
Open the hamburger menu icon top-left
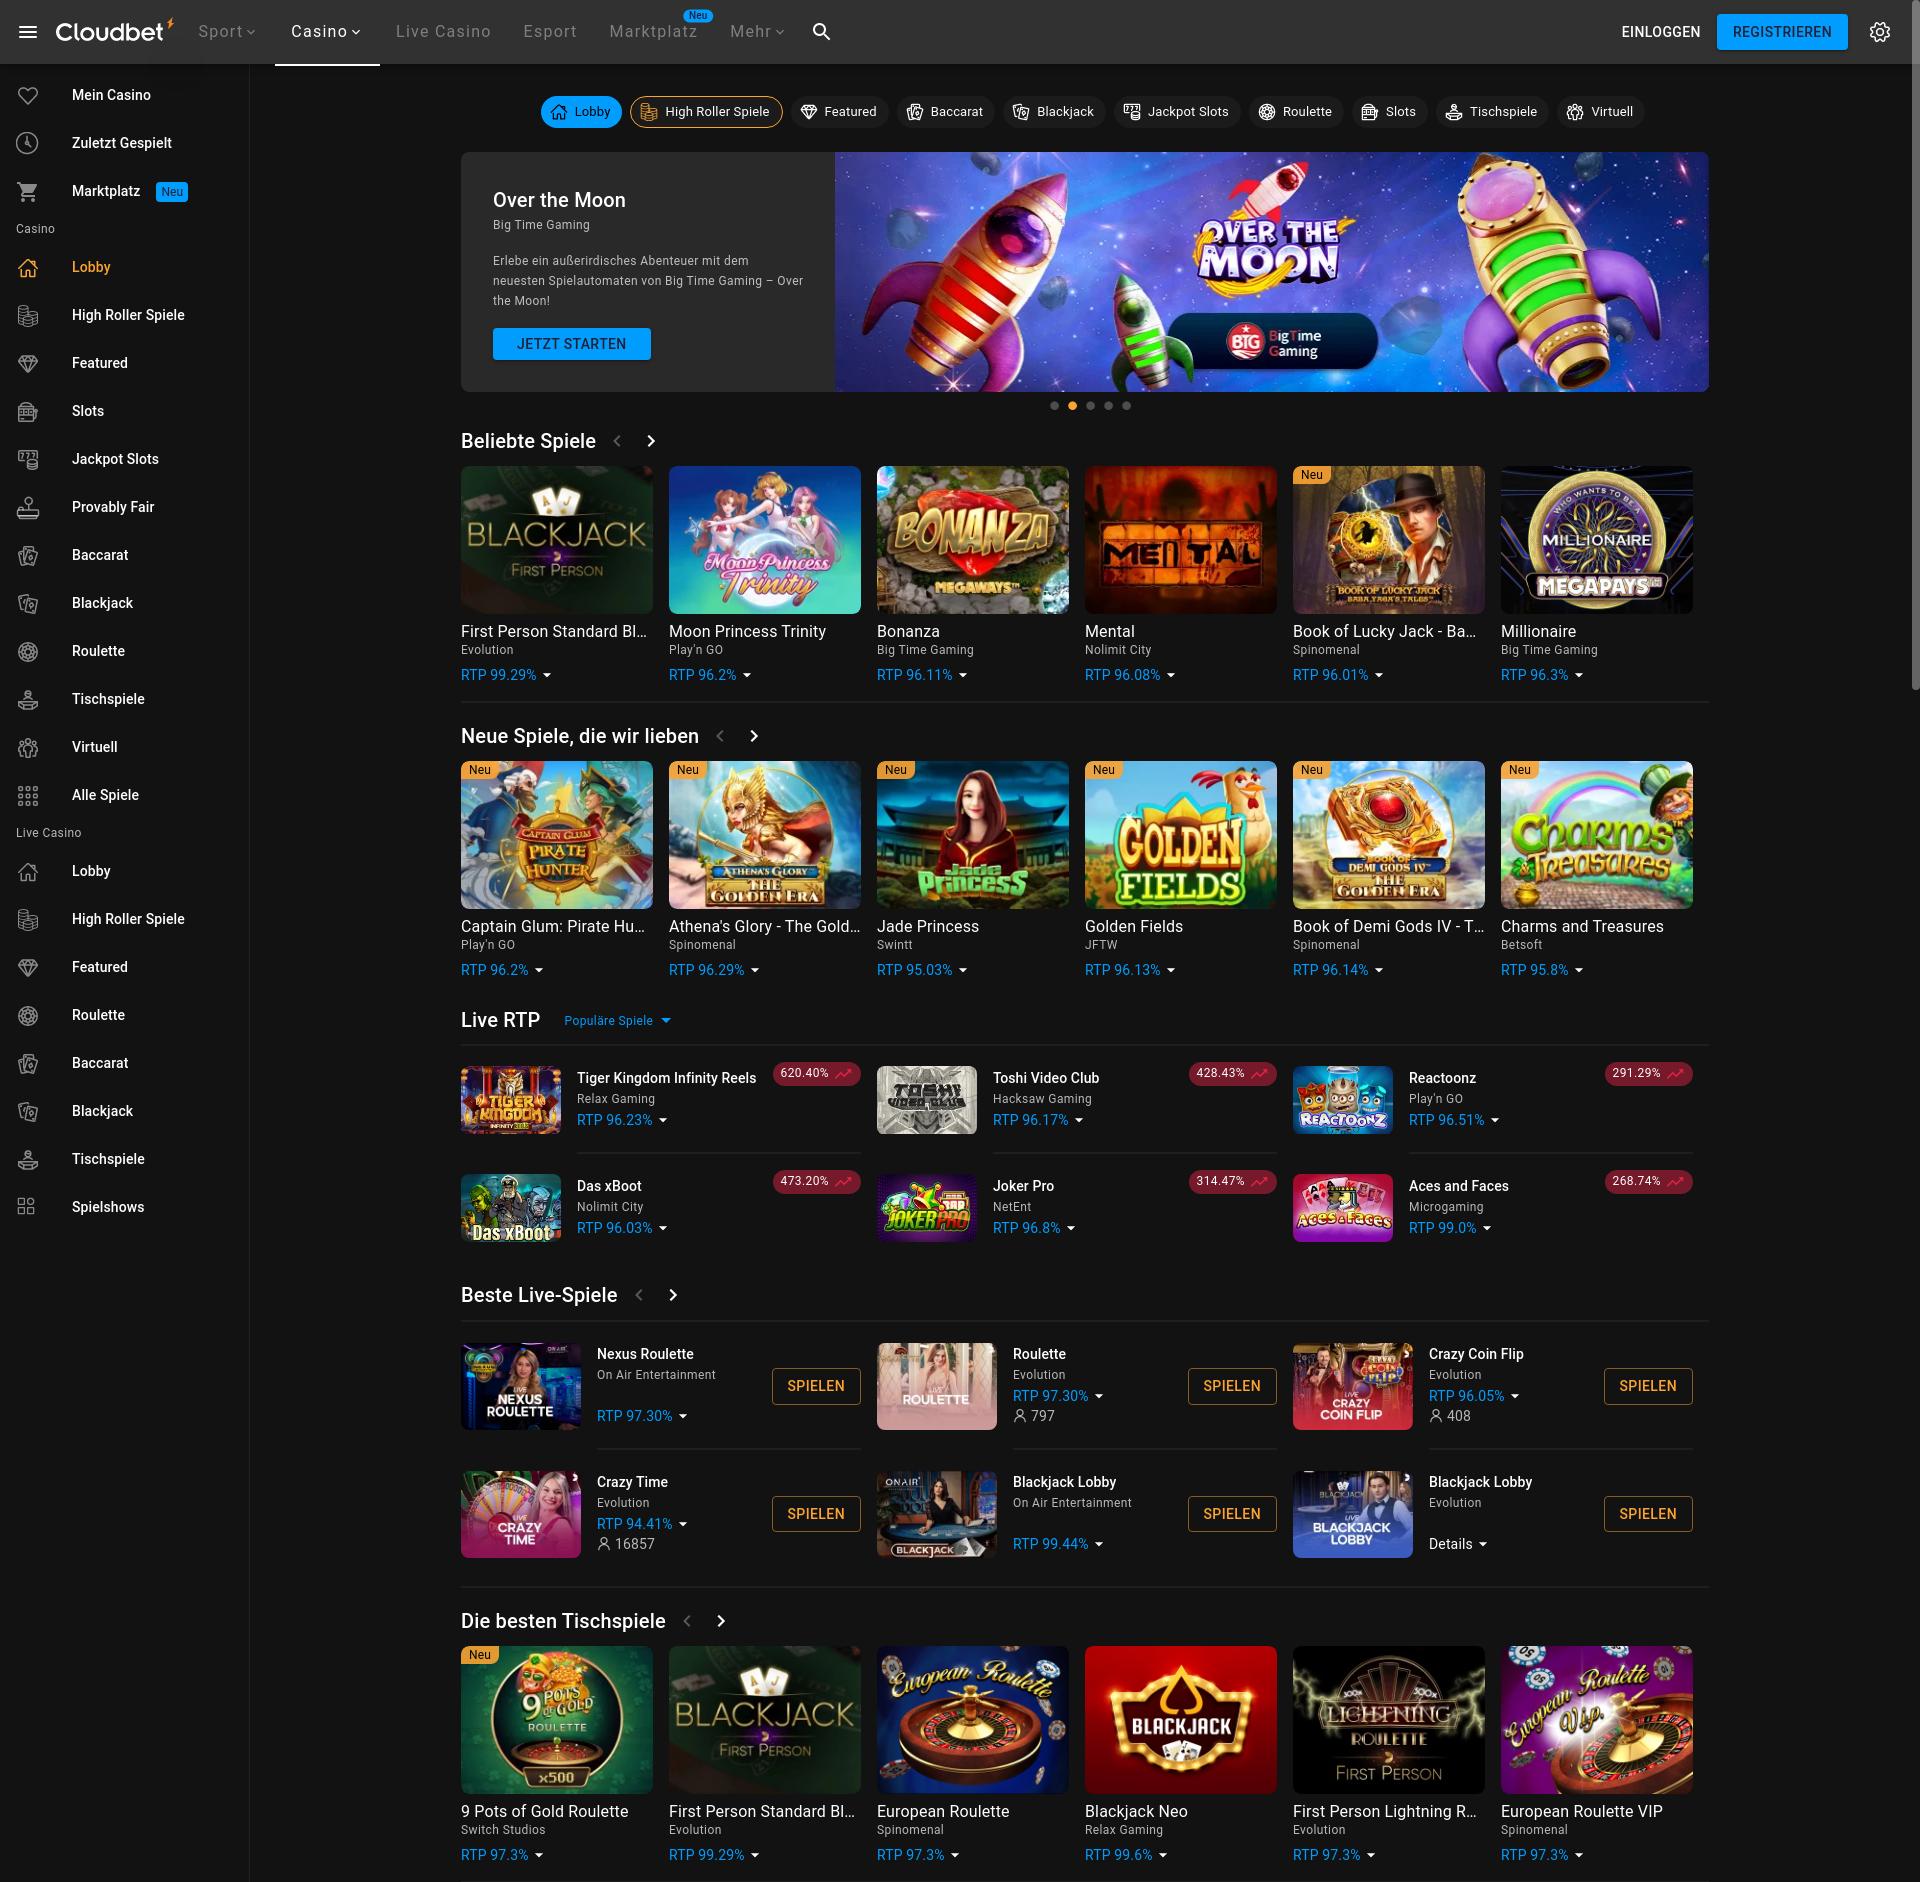(x=28, y=31)
